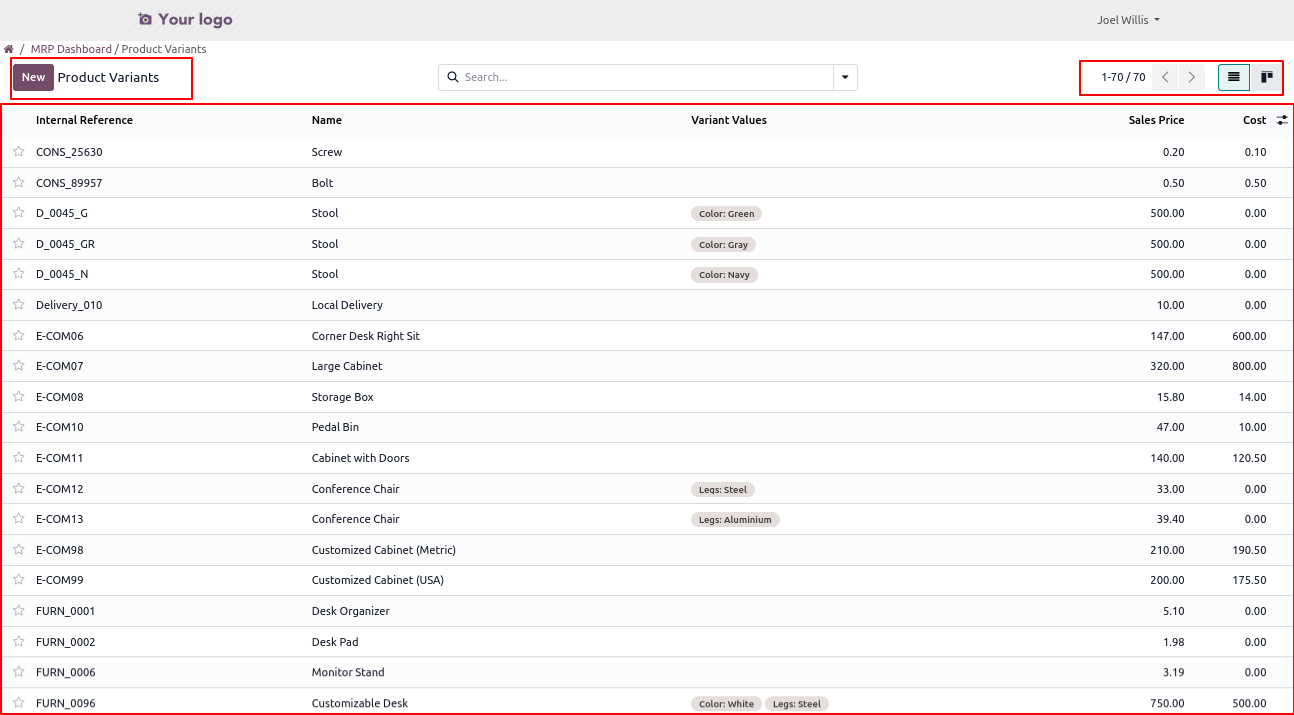The image size is (1294, 715).
Task: Open the Joel Willis user menu
Action: click(x=1128, y=20)
